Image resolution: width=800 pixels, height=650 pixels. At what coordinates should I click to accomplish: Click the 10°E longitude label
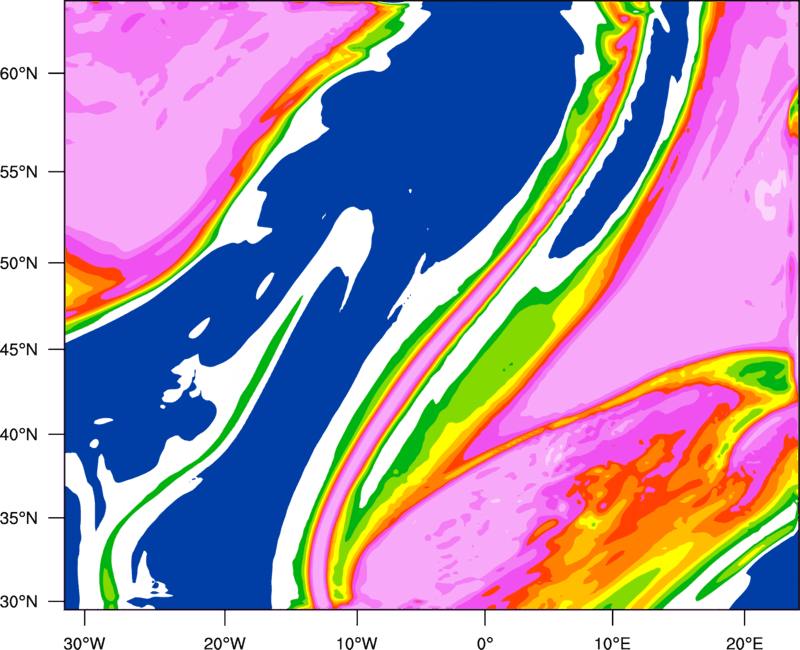[x=612, y=643]
